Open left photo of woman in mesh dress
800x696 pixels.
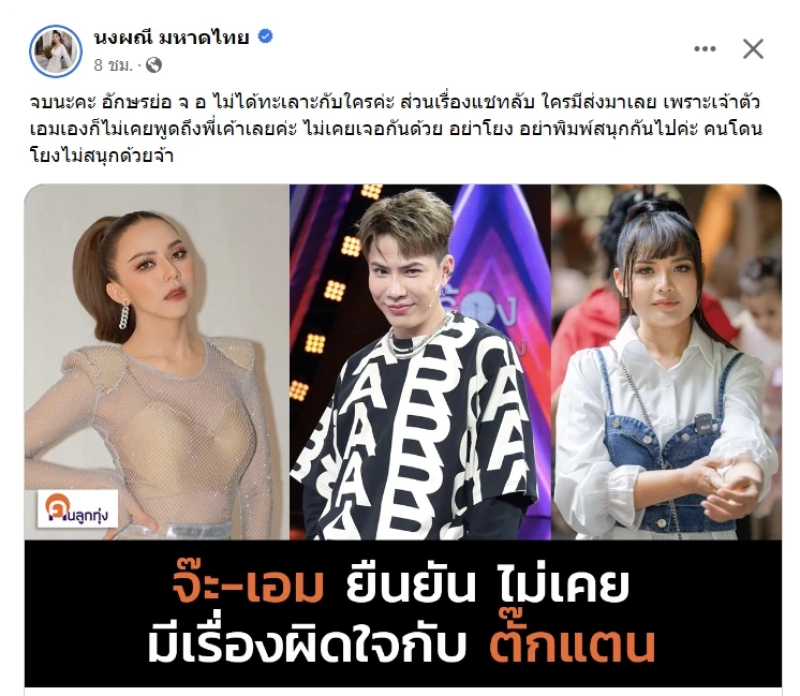[x=157, y=362]
